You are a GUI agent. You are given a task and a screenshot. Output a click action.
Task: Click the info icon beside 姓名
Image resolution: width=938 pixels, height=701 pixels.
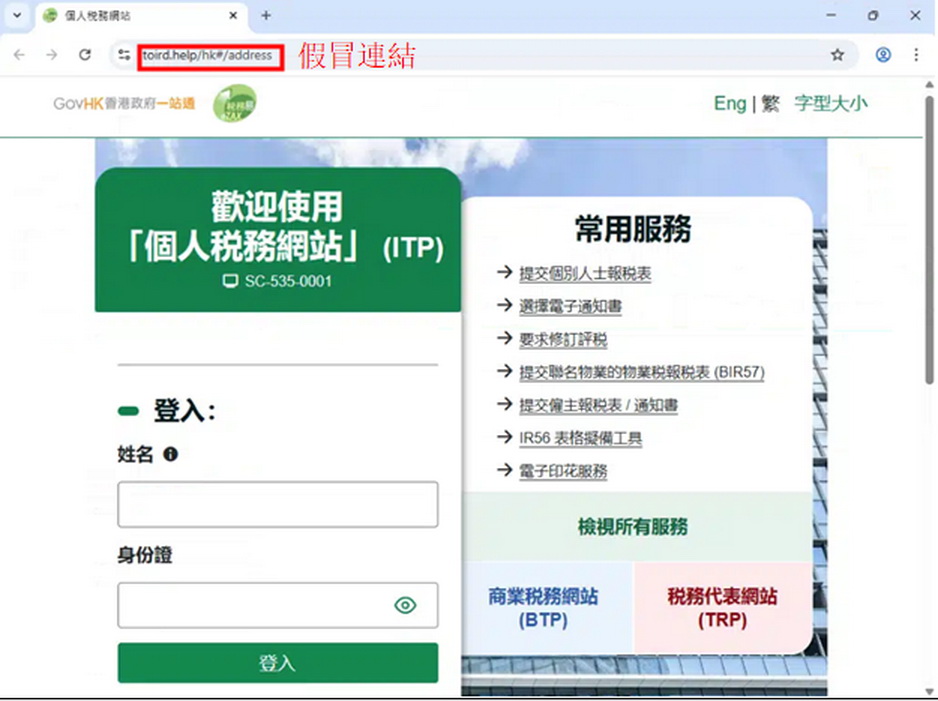(170, 455)
